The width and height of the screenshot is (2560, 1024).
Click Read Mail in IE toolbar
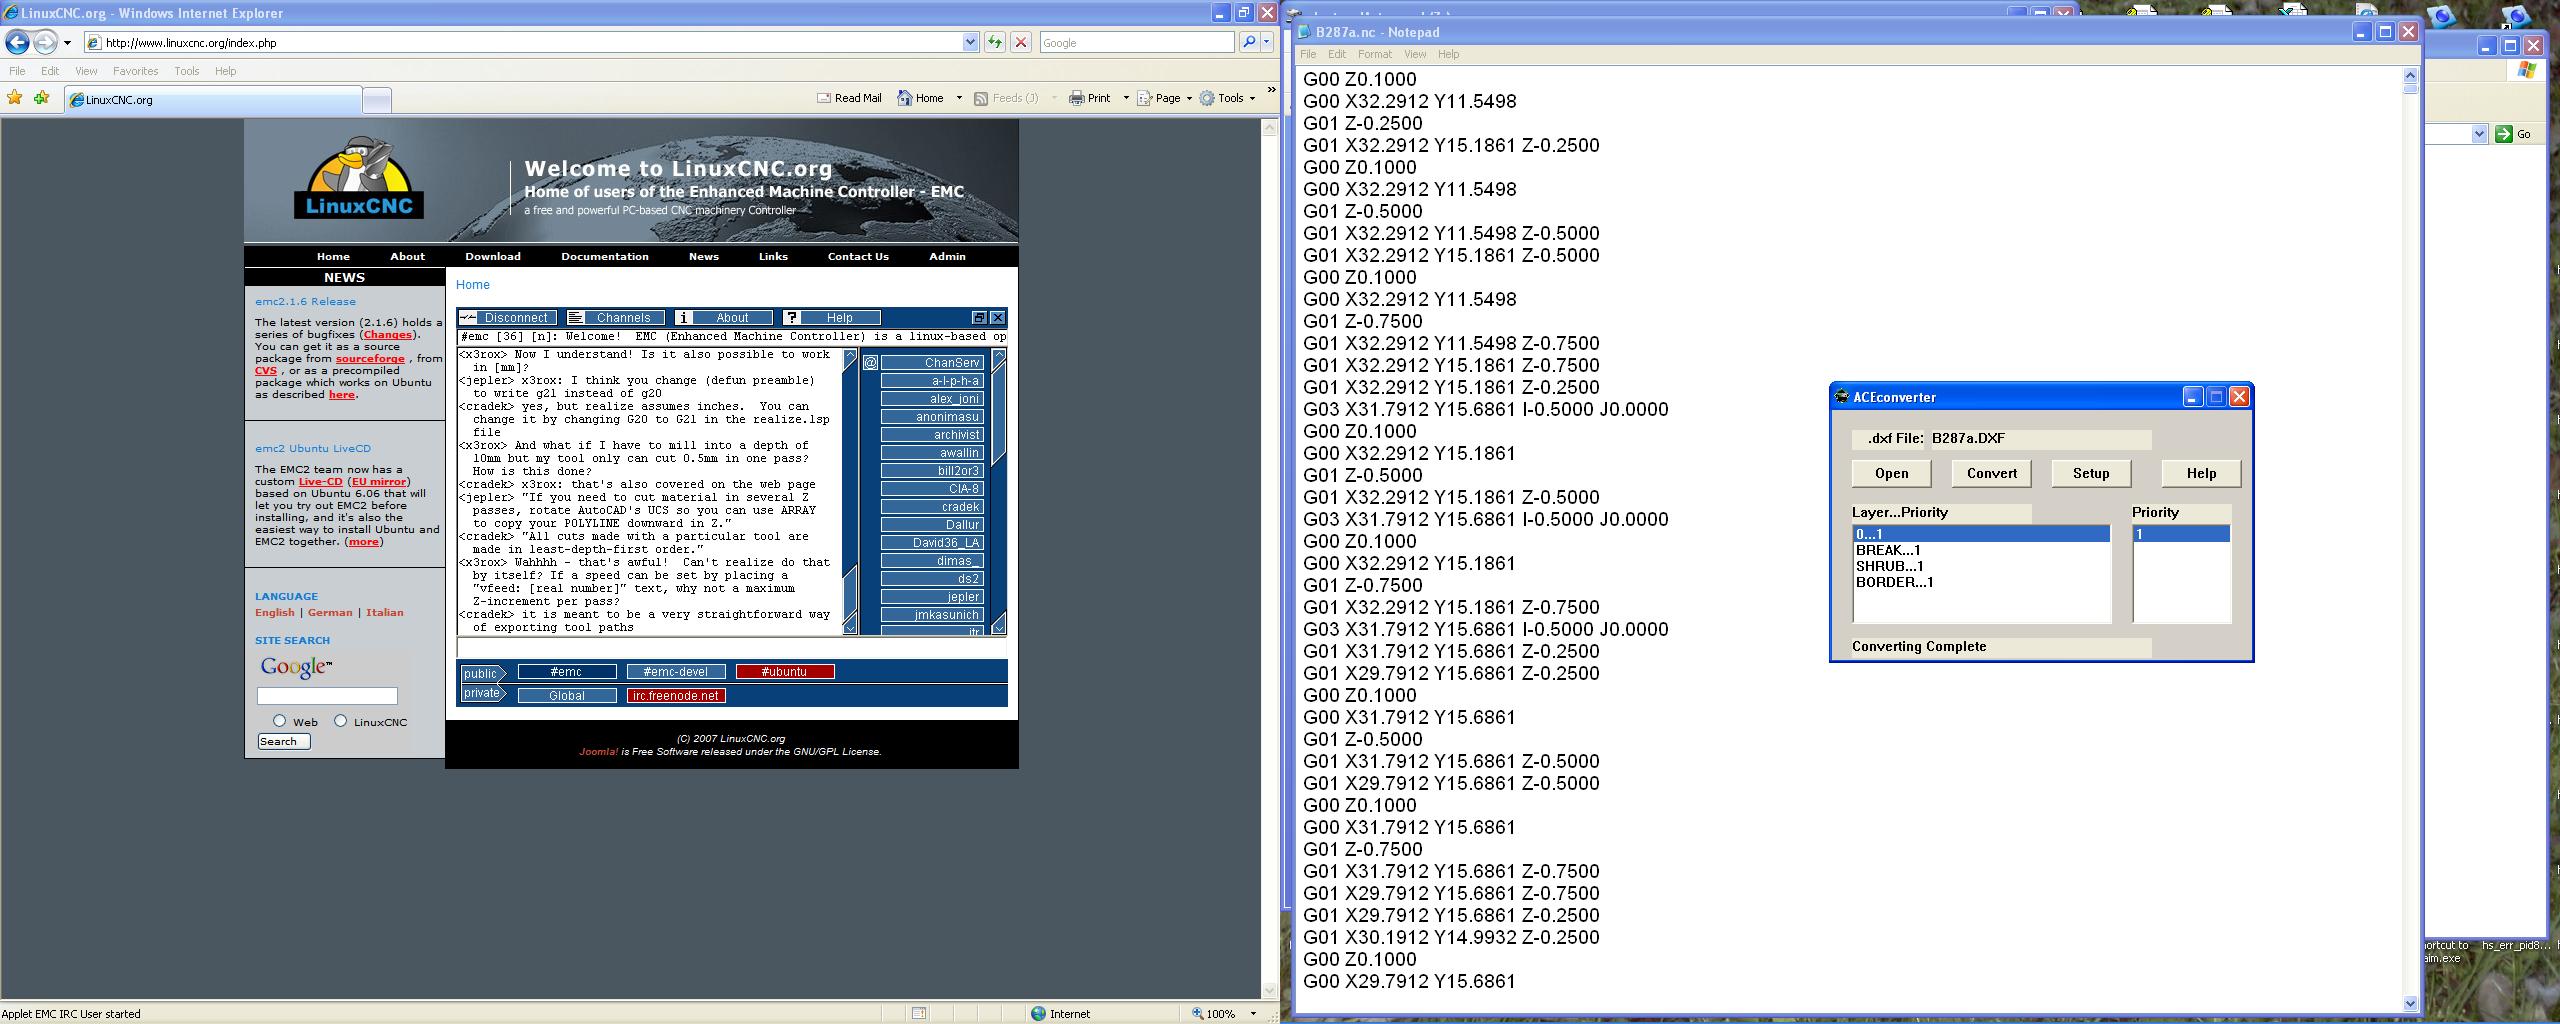(x=849, y=98)
